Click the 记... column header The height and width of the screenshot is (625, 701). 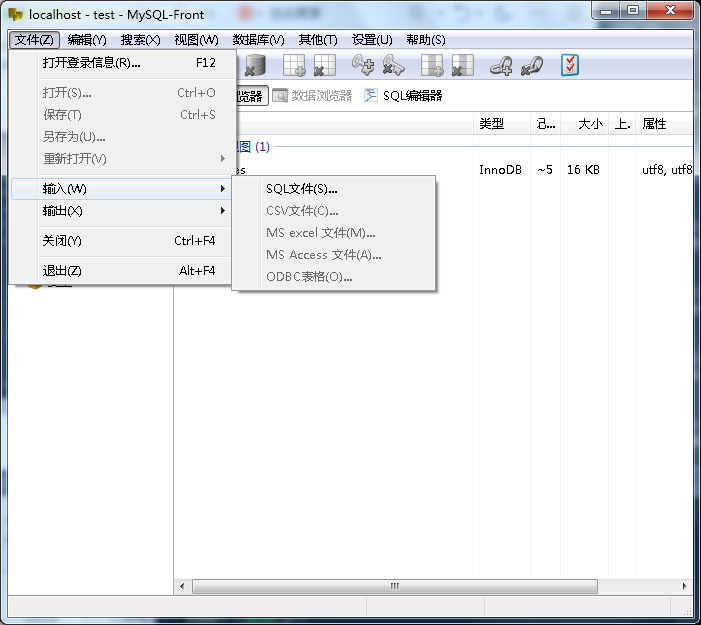point(545,123)
